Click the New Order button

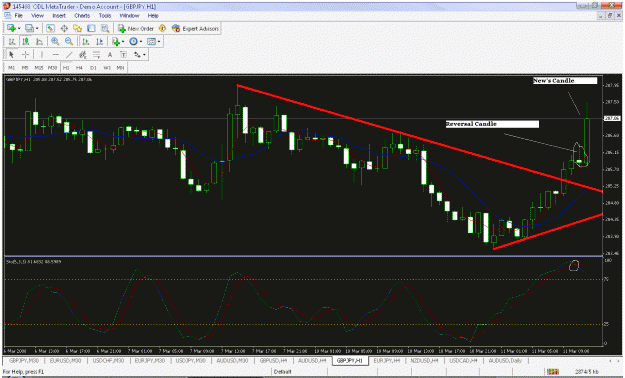pyautogui.click(x=136, y=28)
